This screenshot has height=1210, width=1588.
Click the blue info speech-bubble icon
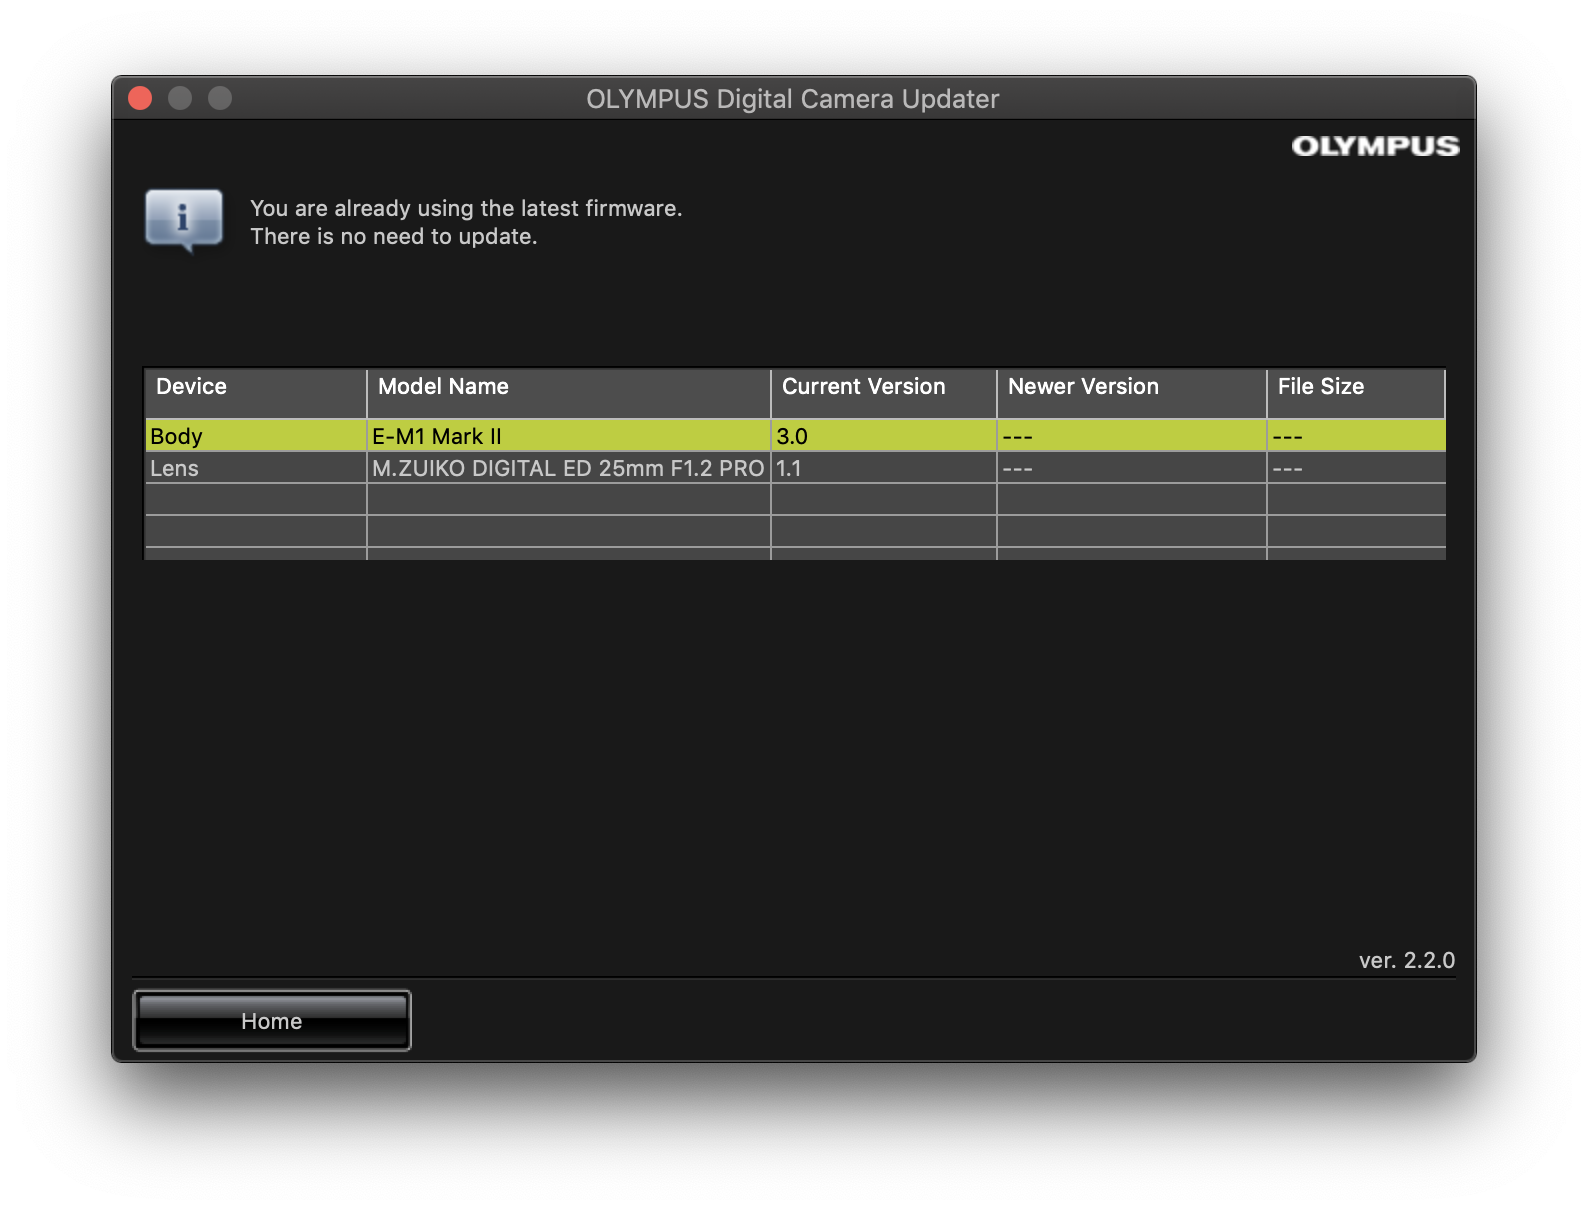(x=184, y=220)
